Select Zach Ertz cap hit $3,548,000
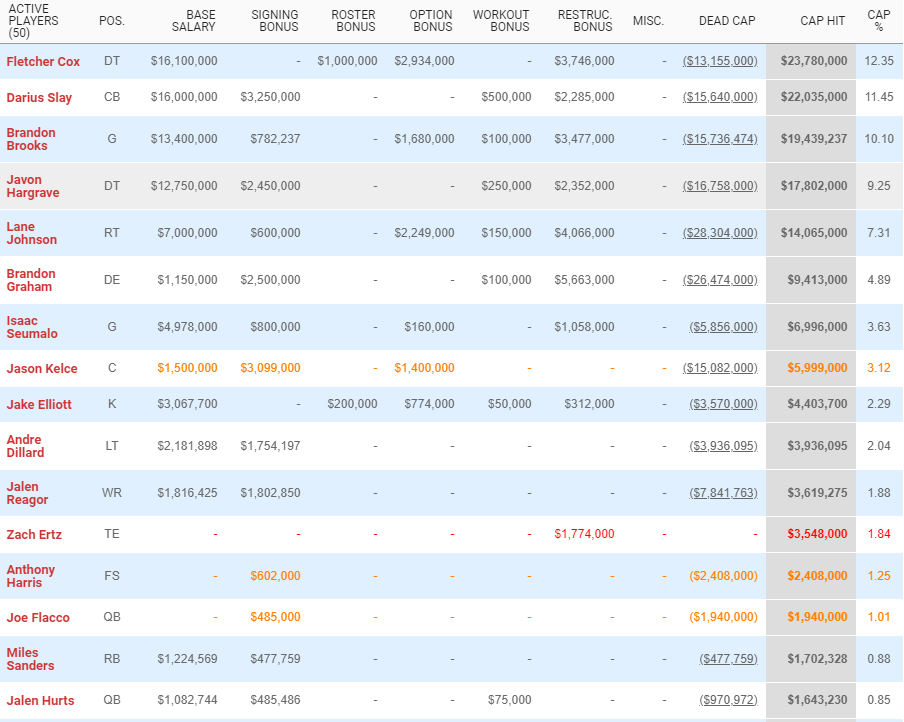This screenshot has width=904, height=722. click(x=818, y=534)
